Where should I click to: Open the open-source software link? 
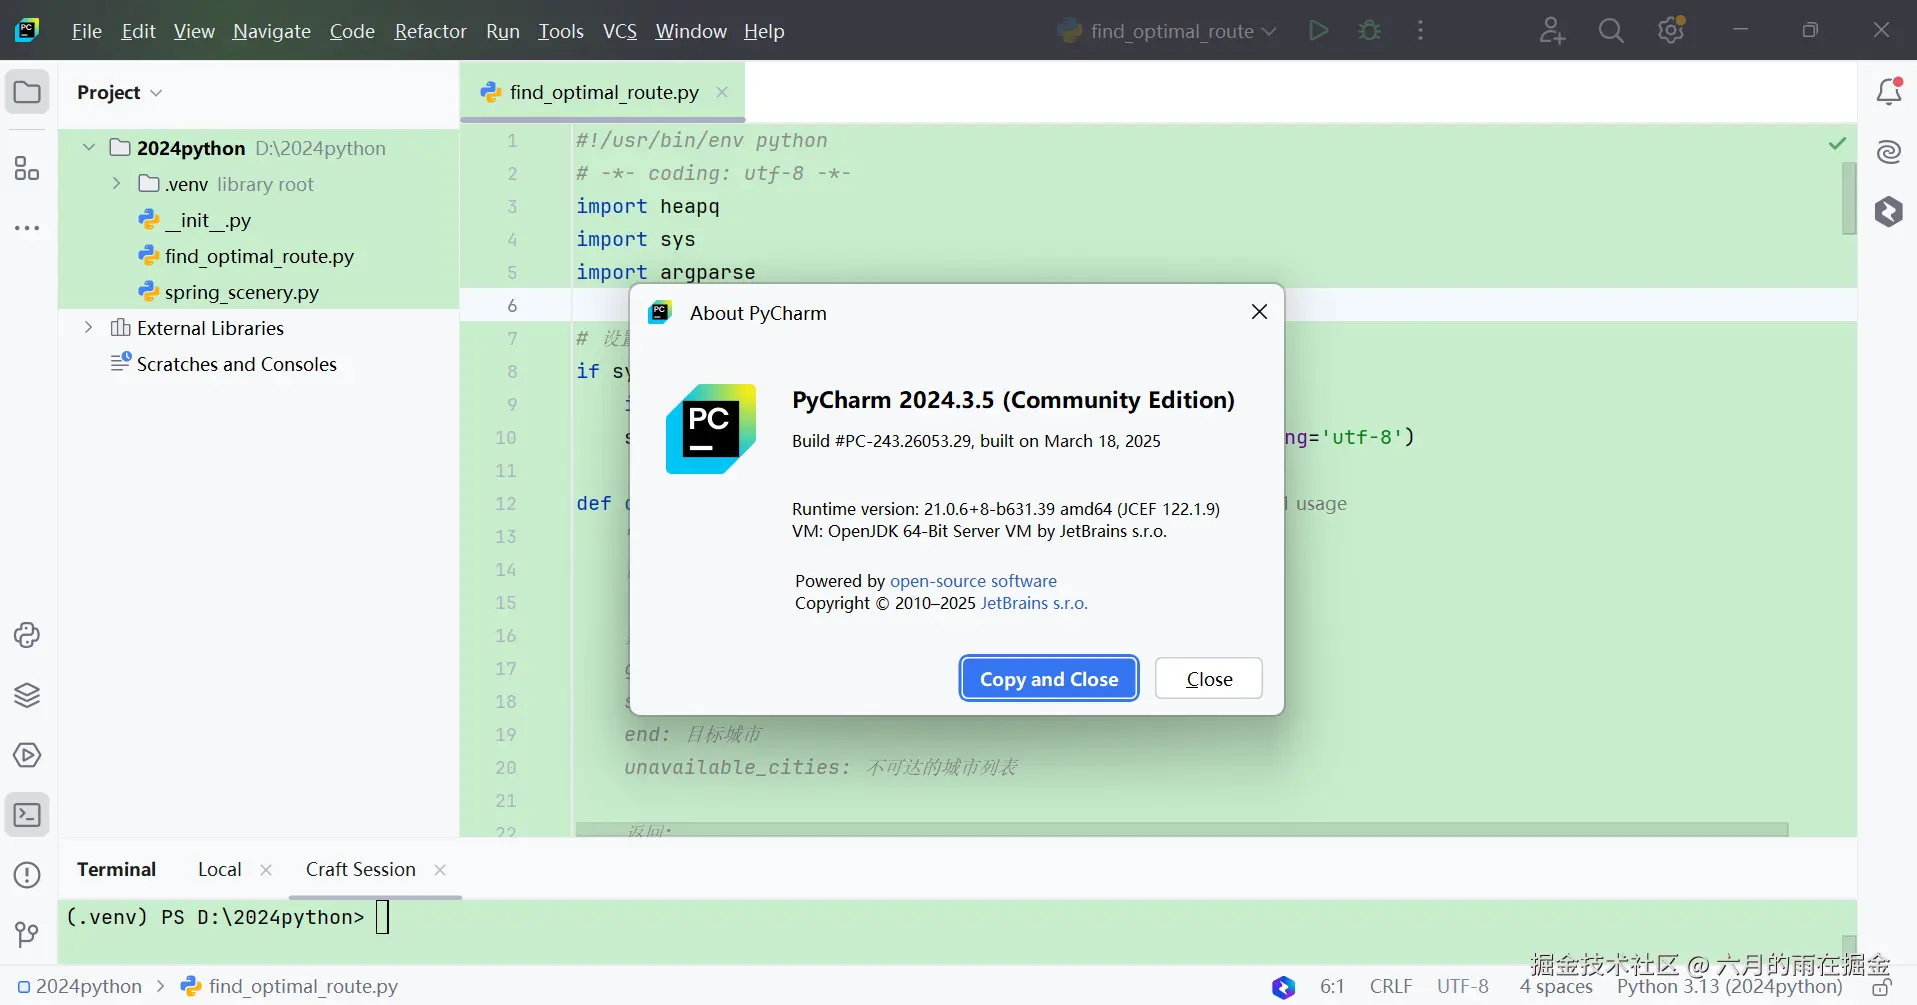[x=973, y=581]
